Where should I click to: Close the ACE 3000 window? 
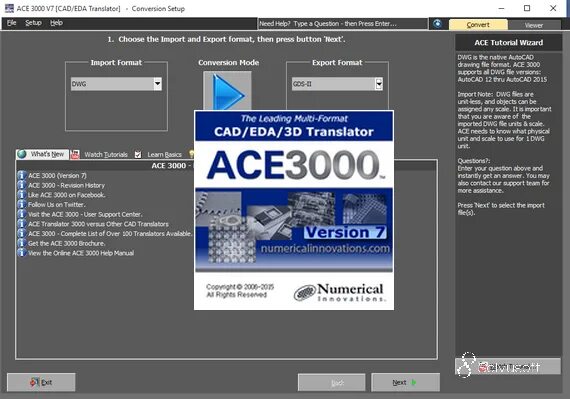point(553,8)
